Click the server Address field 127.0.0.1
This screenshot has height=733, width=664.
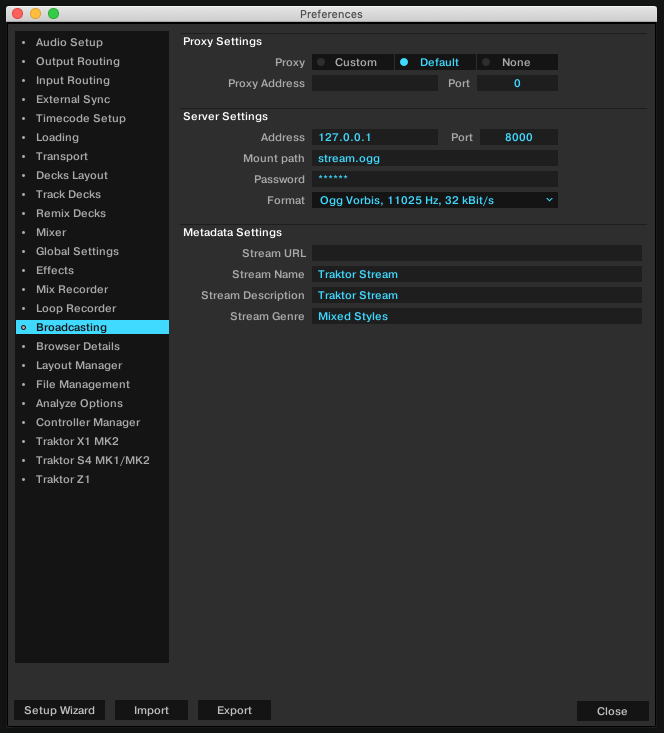(x=375, y=137)
